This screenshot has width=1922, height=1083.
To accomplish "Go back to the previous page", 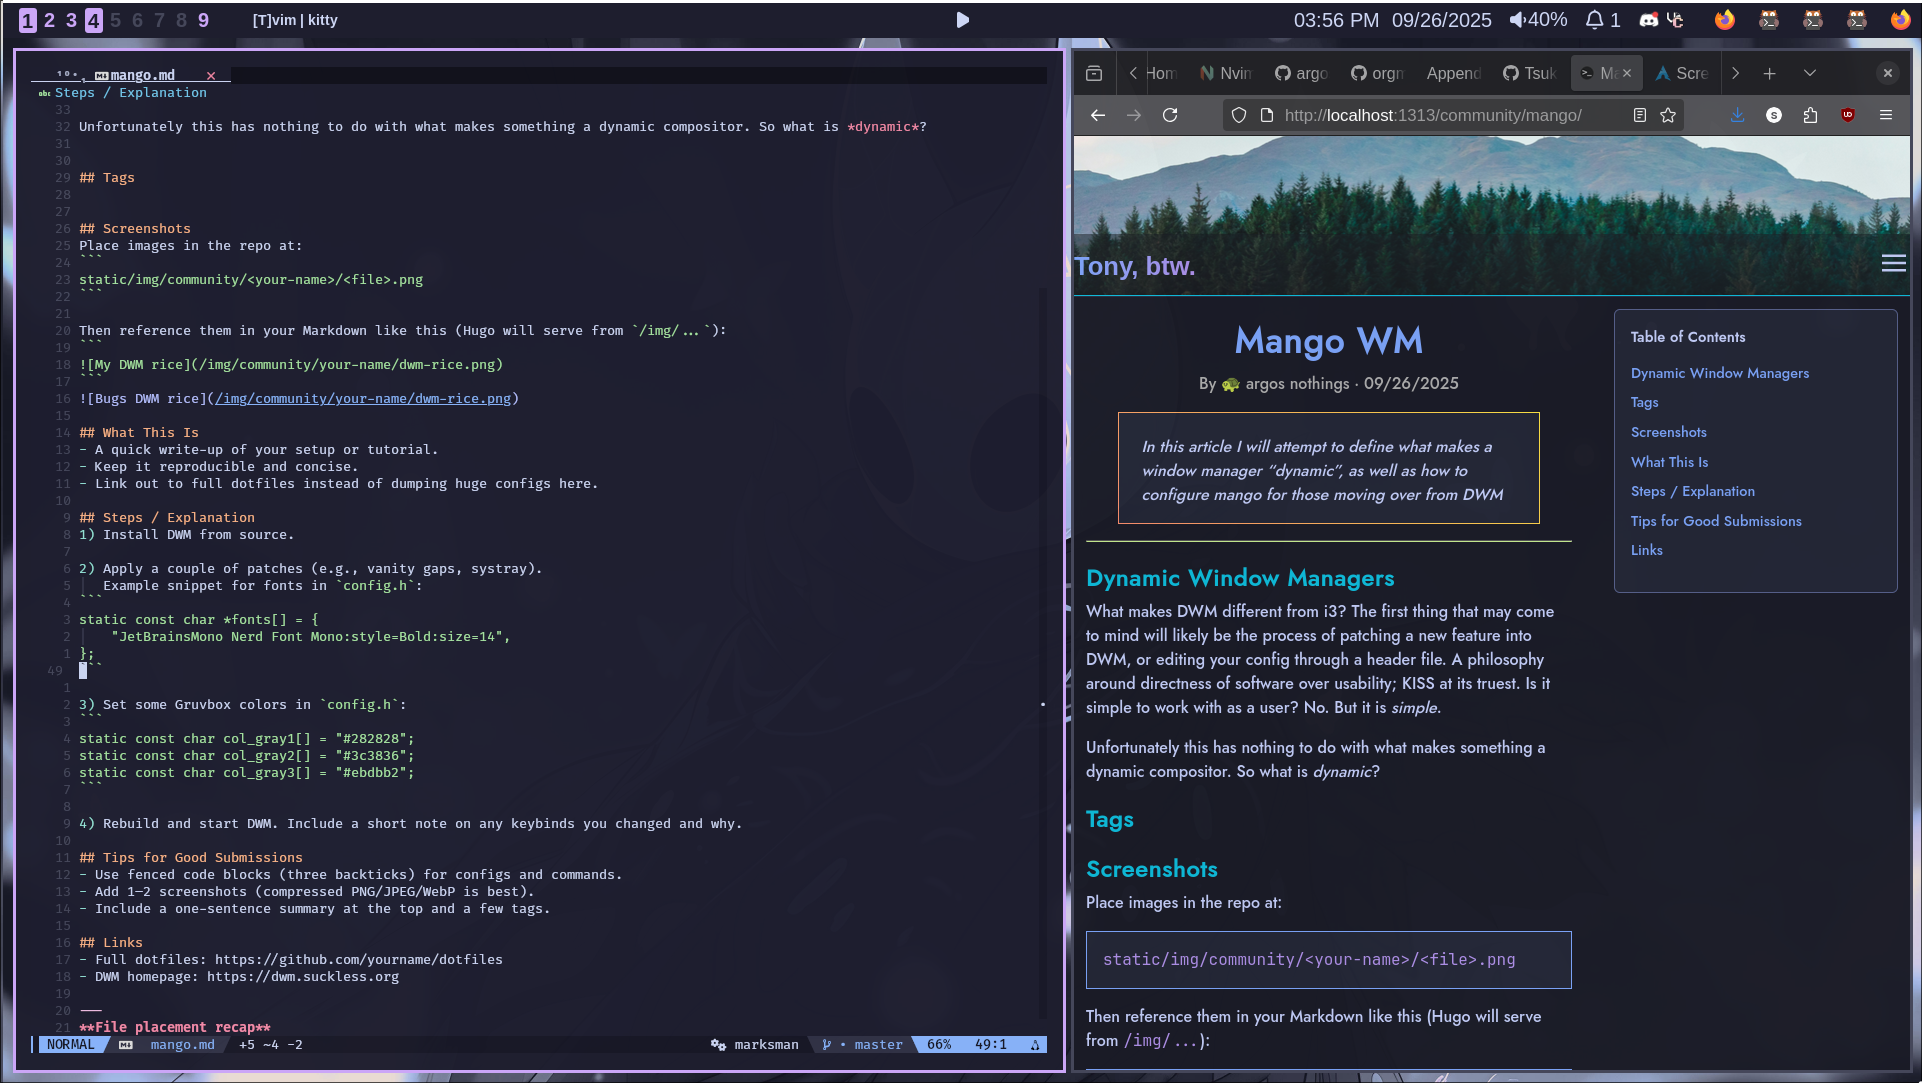I will 1098,115.
